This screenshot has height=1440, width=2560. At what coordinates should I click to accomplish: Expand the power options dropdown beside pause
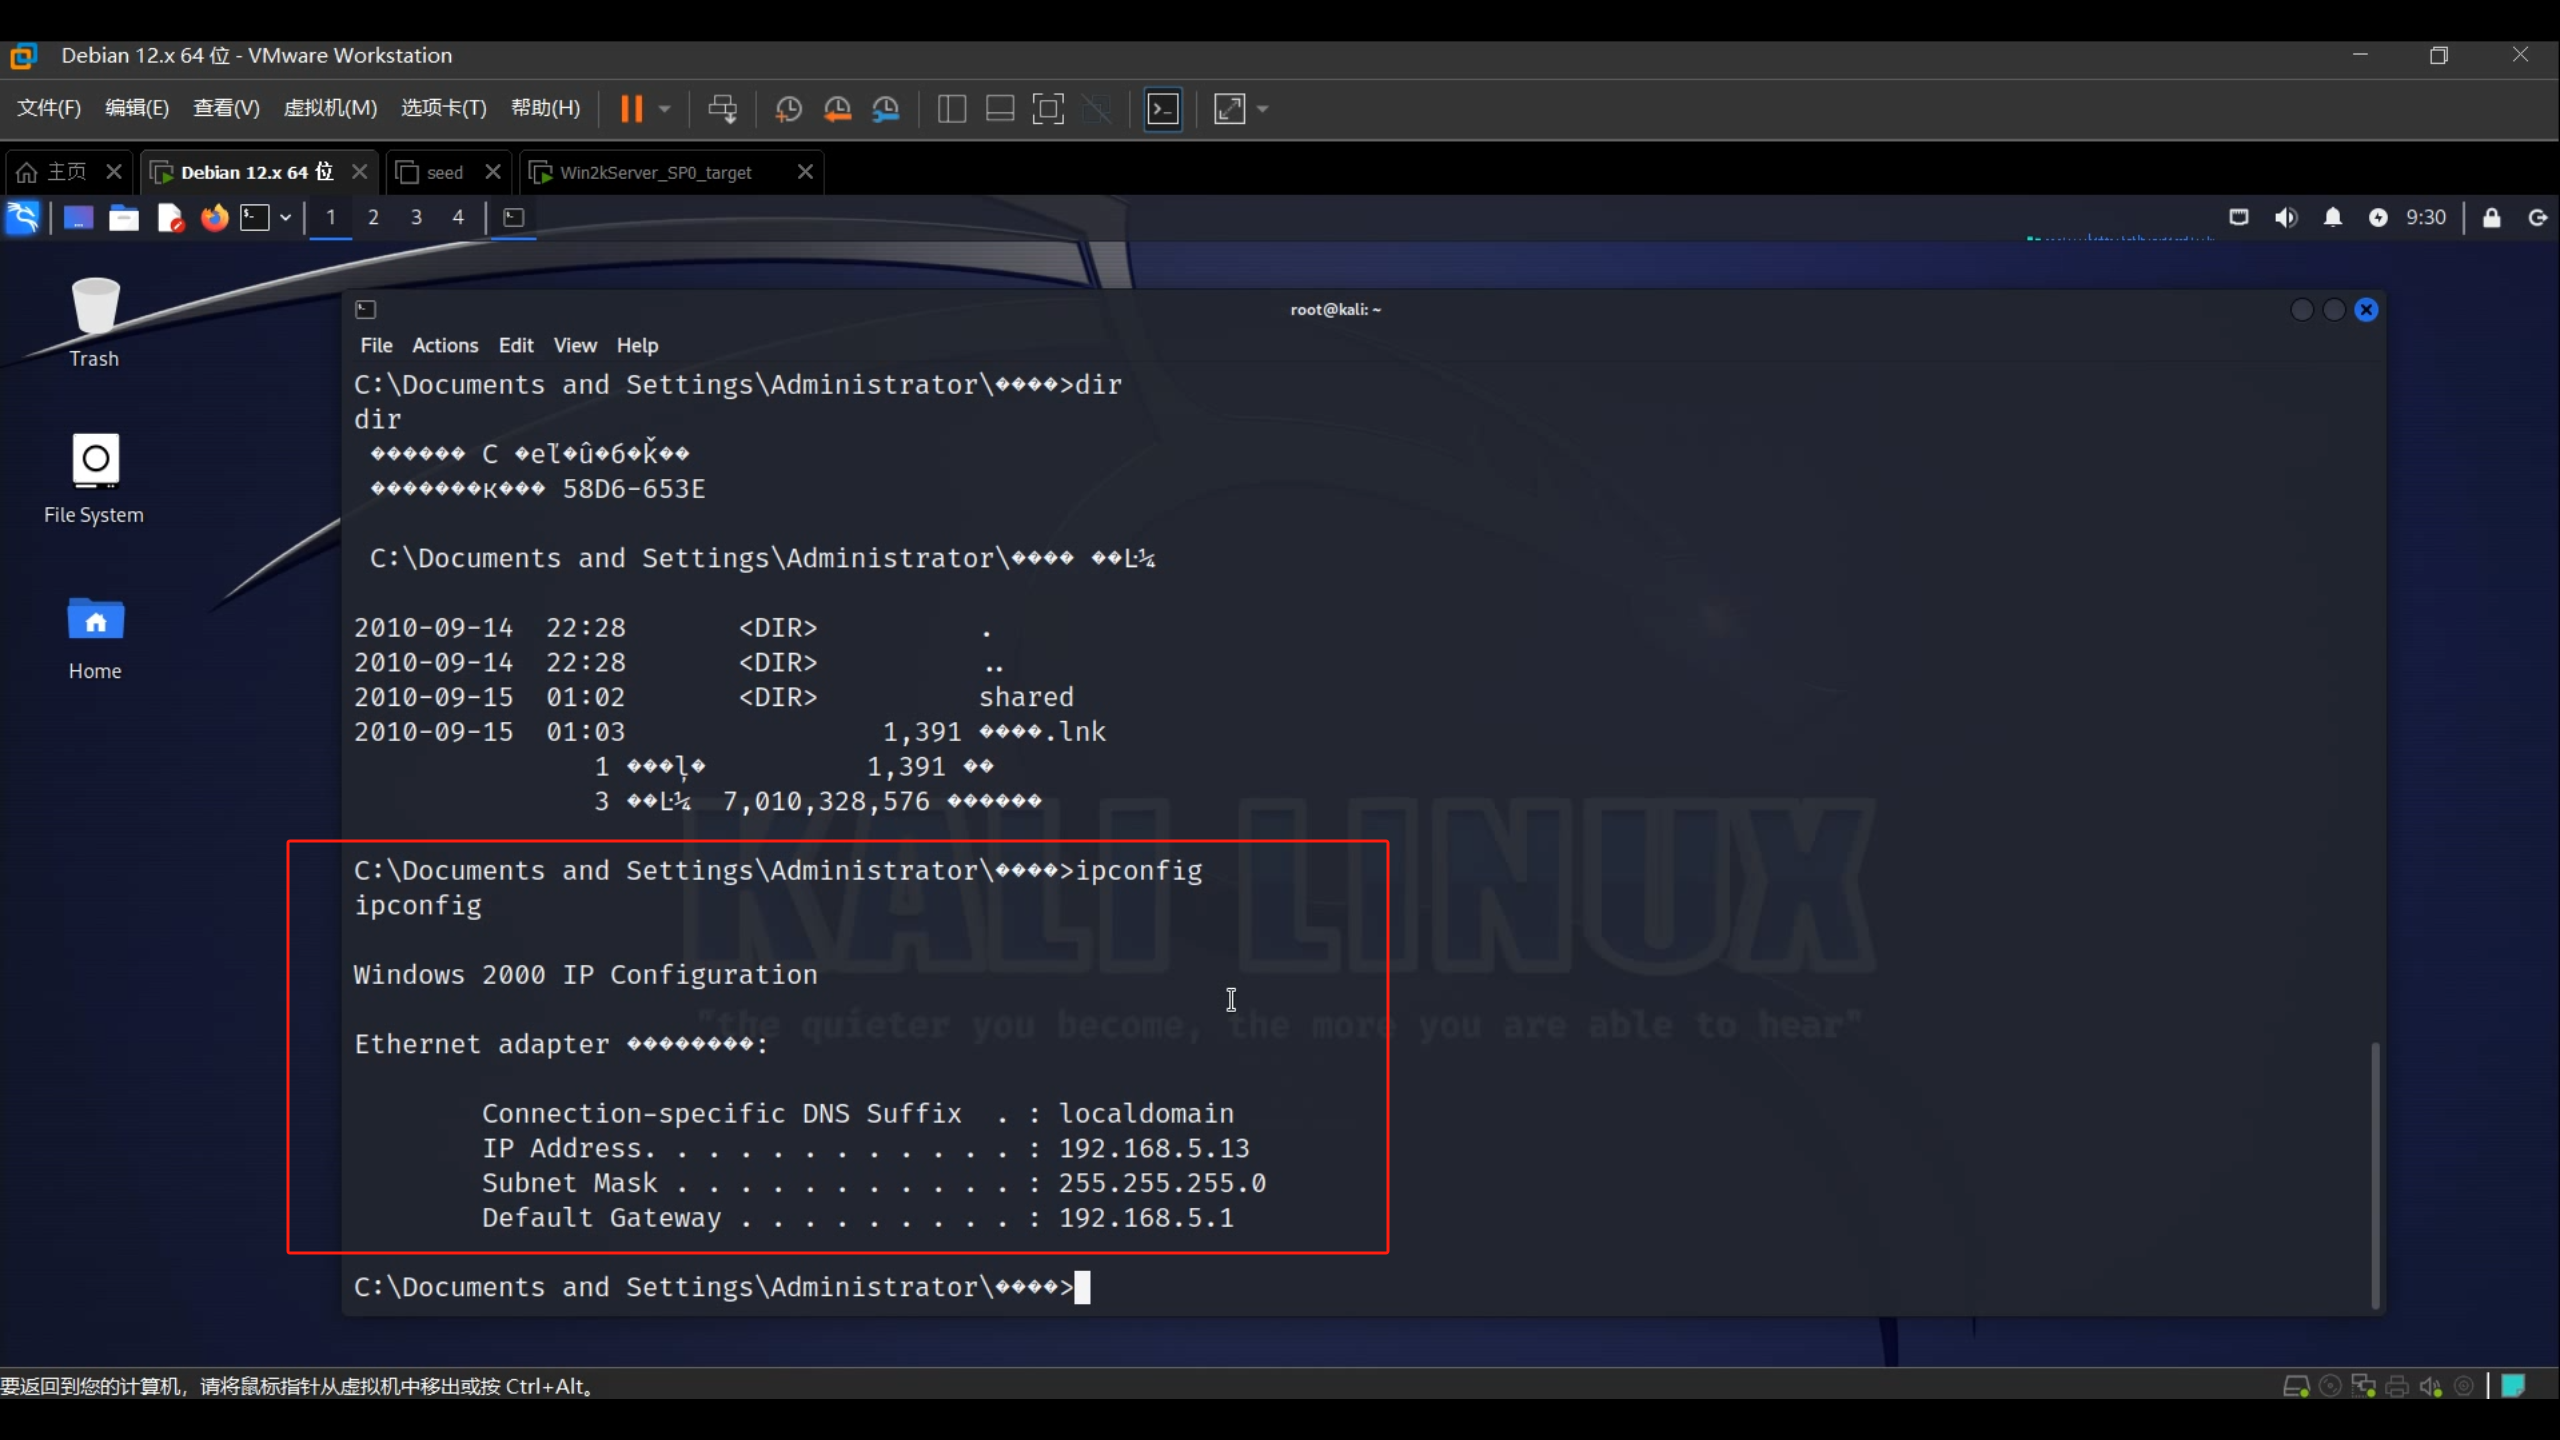pos(664,108)
